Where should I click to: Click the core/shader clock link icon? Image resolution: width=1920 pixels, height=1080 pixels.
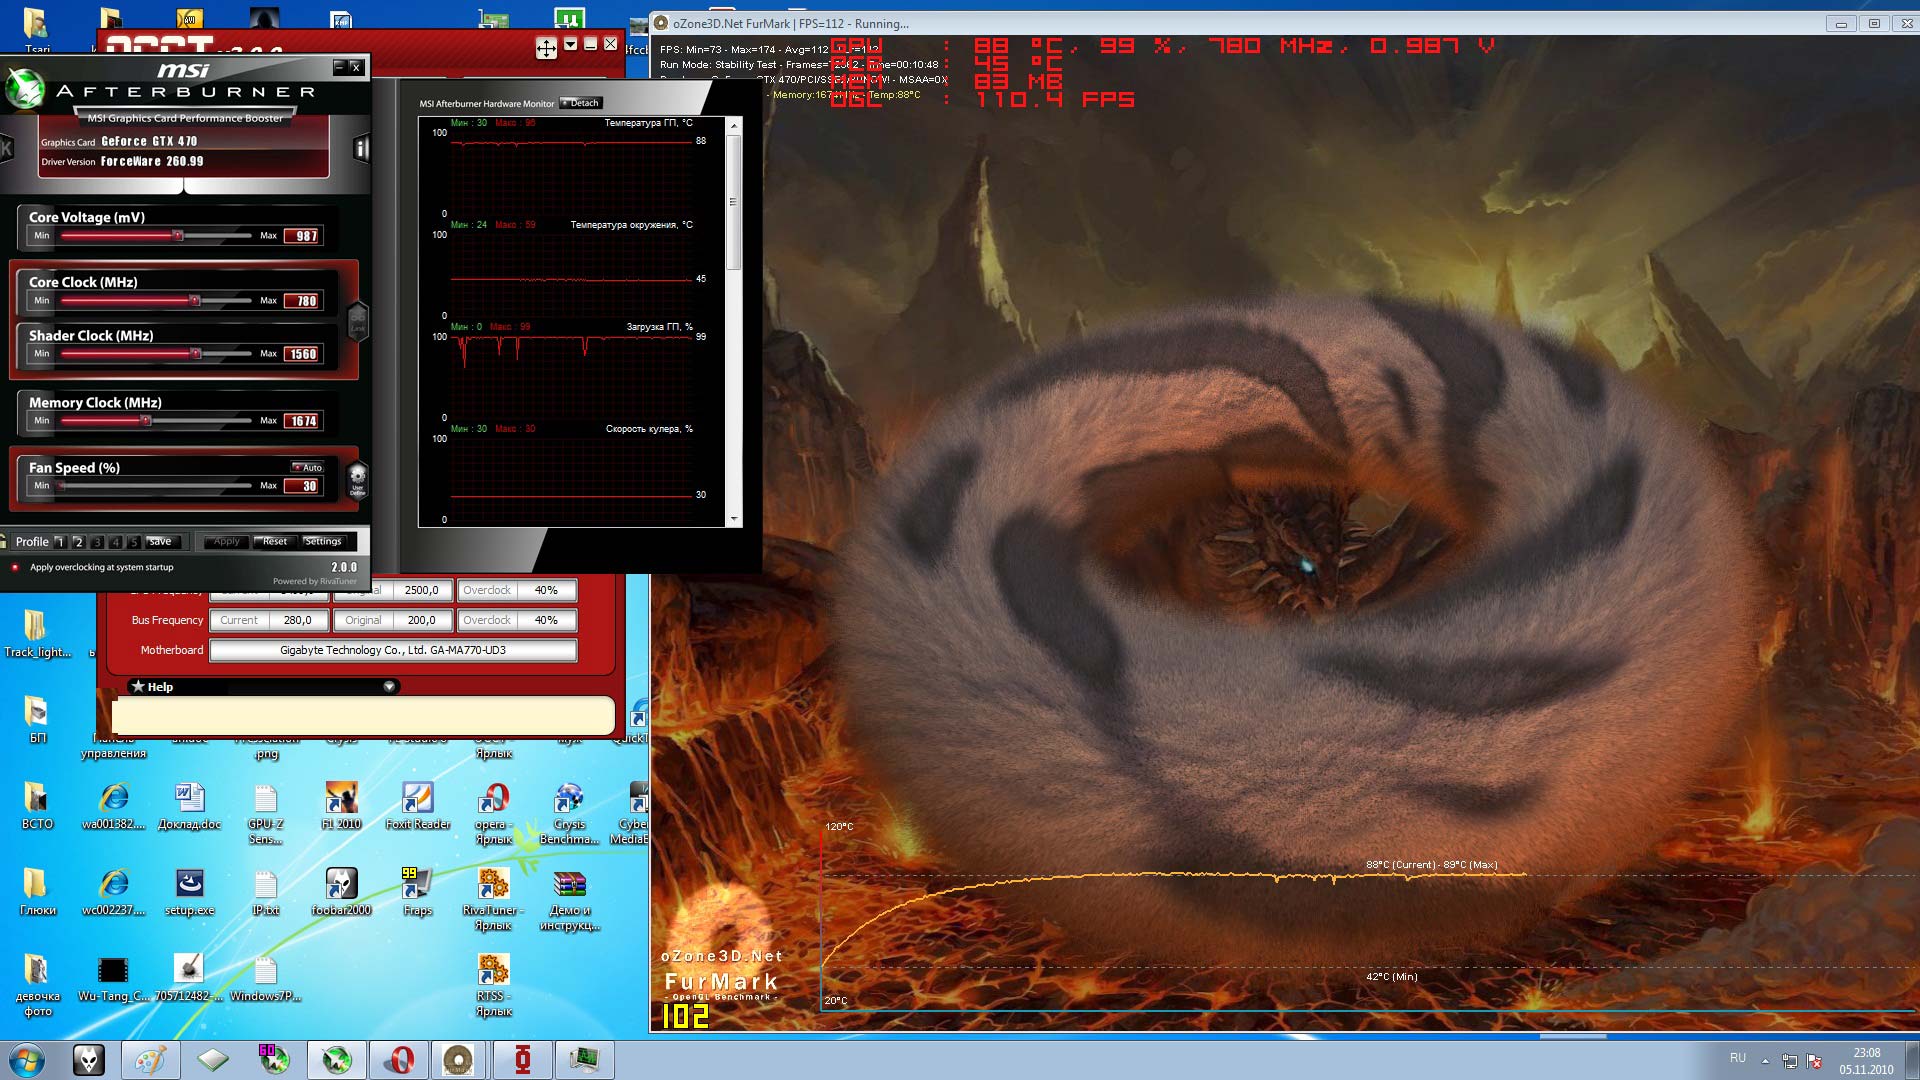[357, 321]
